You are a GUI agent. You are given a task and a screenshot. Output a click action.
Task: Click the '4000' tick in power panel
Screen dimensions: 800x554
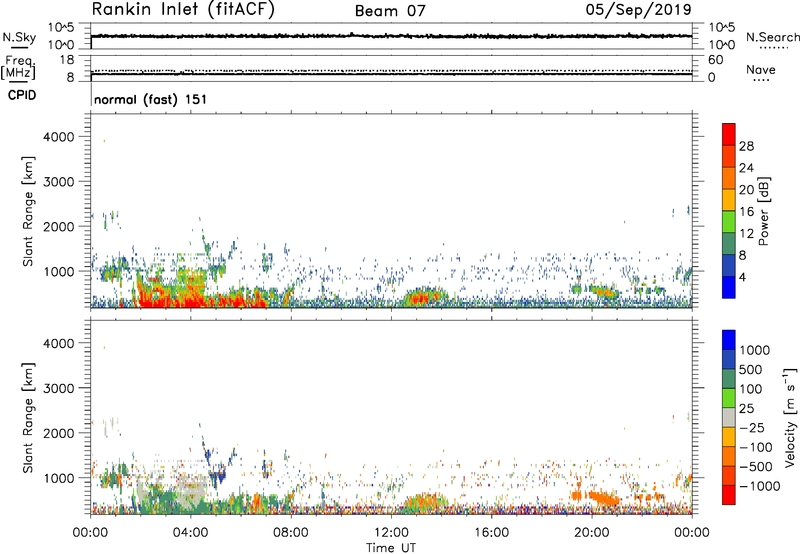59,137
